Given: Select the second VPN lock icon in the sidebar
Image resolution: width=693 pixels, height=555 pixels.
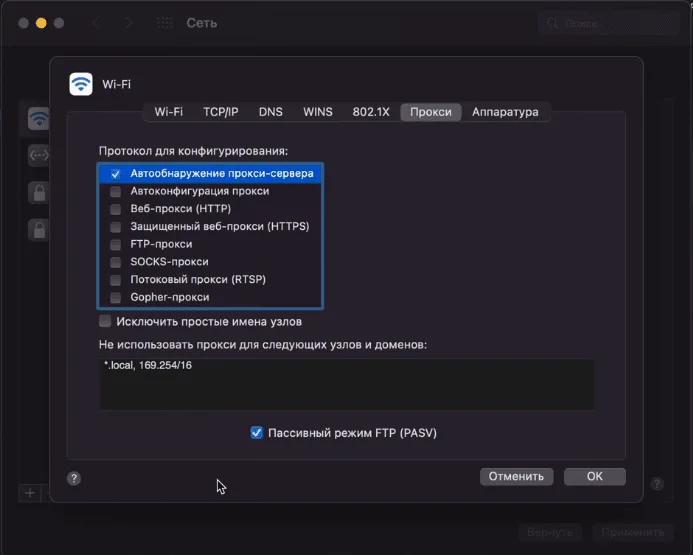Looking at the screenshot, I should [39, 230].
